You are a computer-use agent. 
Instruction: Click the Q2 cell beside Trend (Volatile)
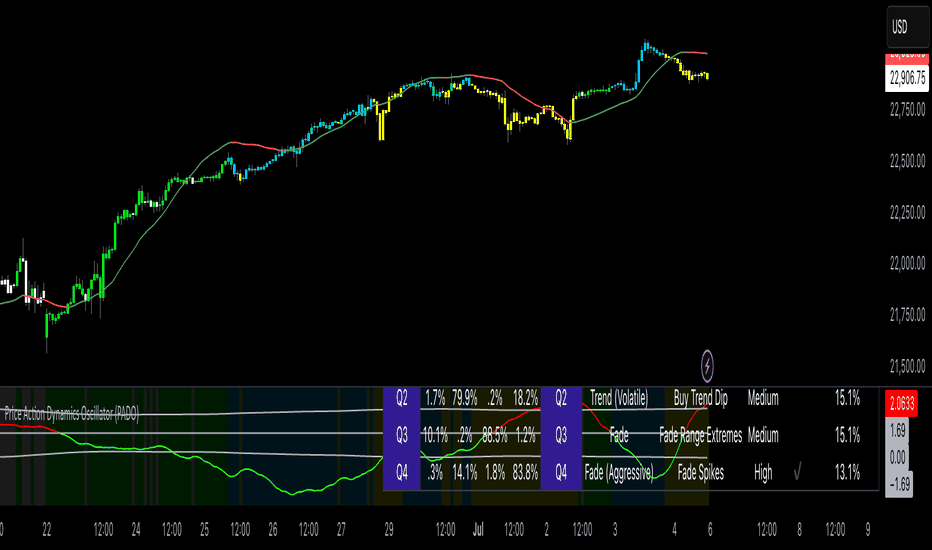561,398
